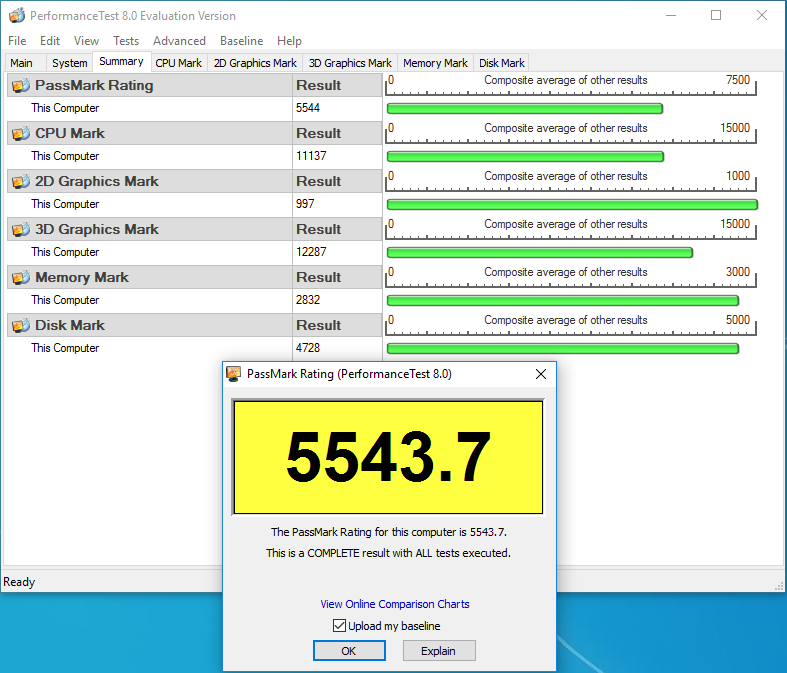The width and height of the screenshot is (787, 673).
Task: Click the PassMark Rating dialog title icon
Action: click(x=233, y=374)
